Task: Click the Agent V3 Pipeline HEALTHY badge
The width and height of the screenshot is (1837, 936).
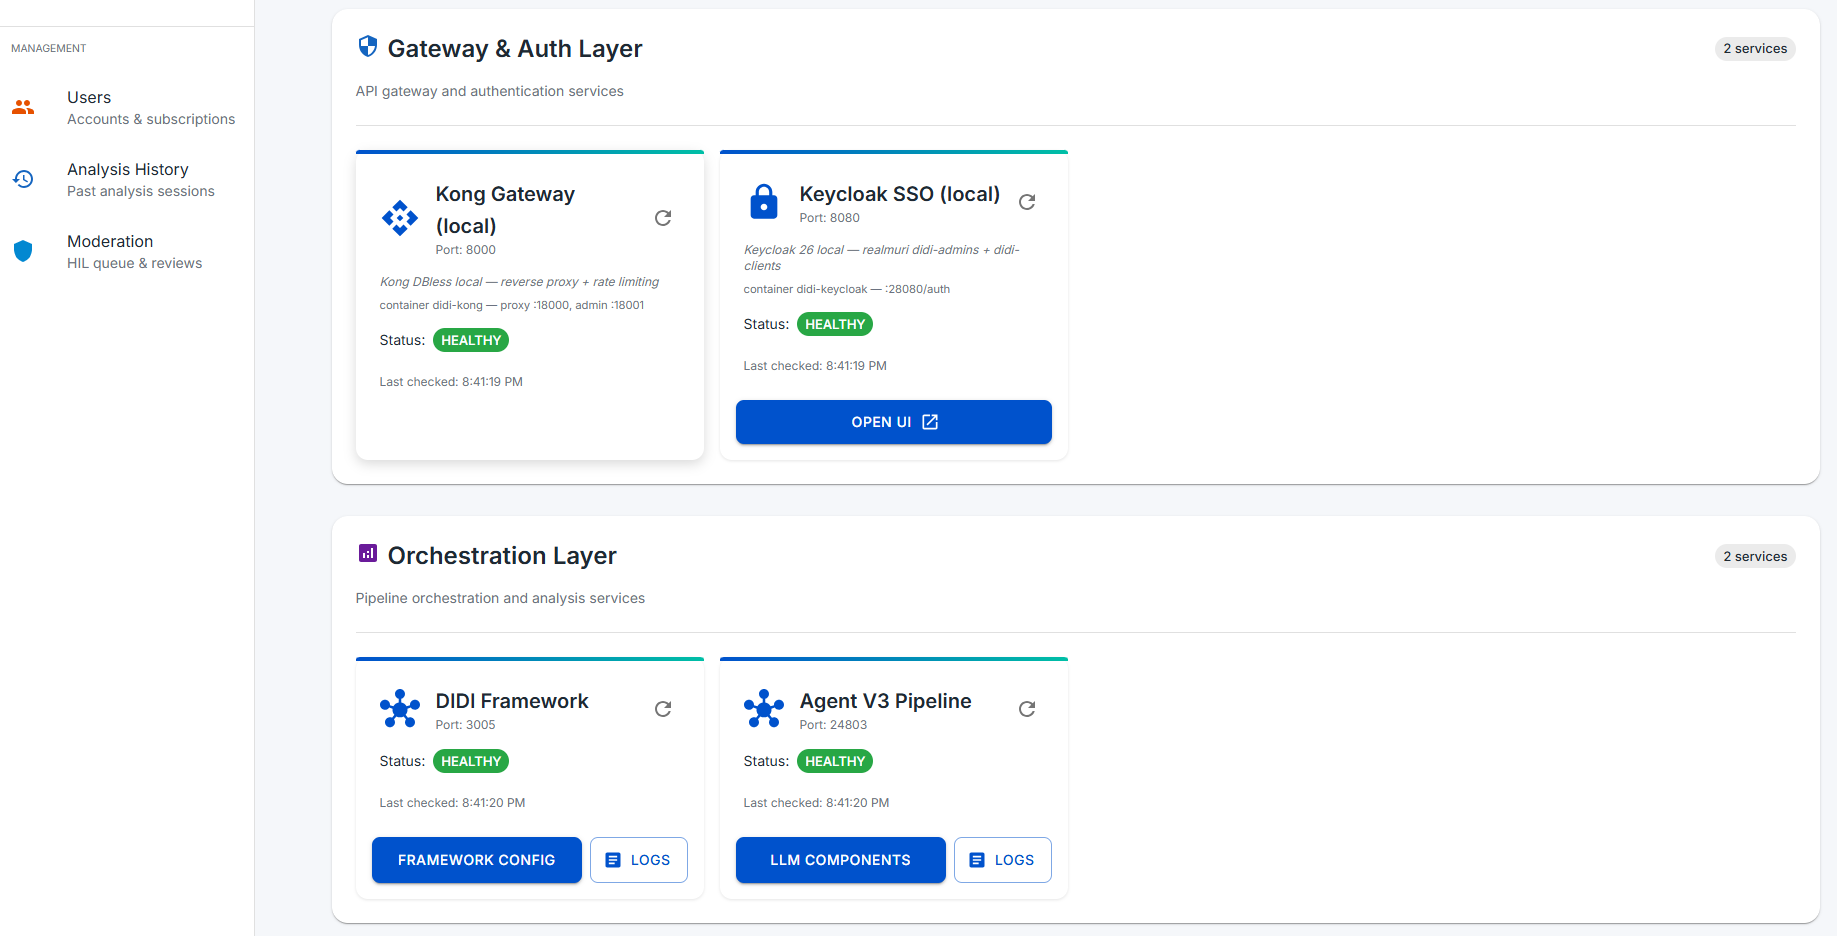Action: tap(835, 761)
